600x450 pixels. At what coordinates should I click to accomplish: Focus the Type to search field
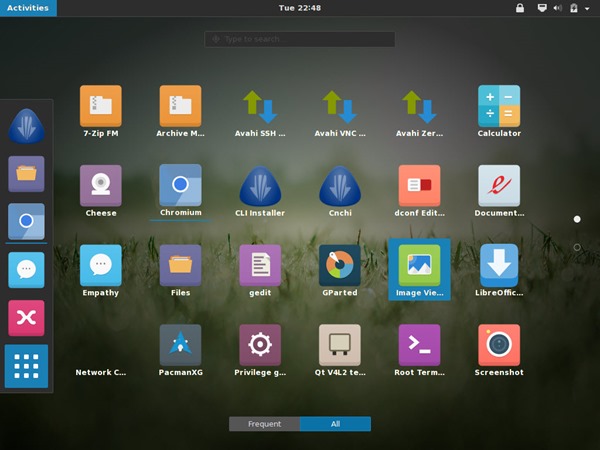pos(300,39)
